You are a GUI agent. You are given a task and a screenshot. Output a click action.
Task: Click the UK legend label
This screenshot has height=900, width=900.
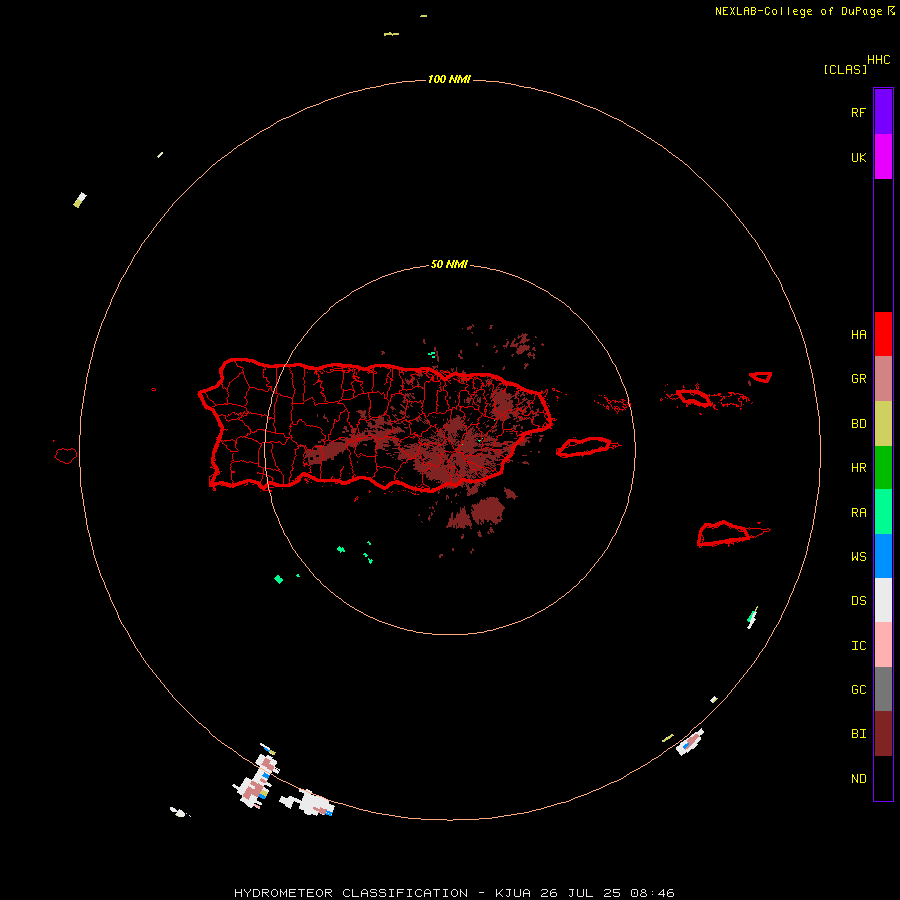pos(858,157)
